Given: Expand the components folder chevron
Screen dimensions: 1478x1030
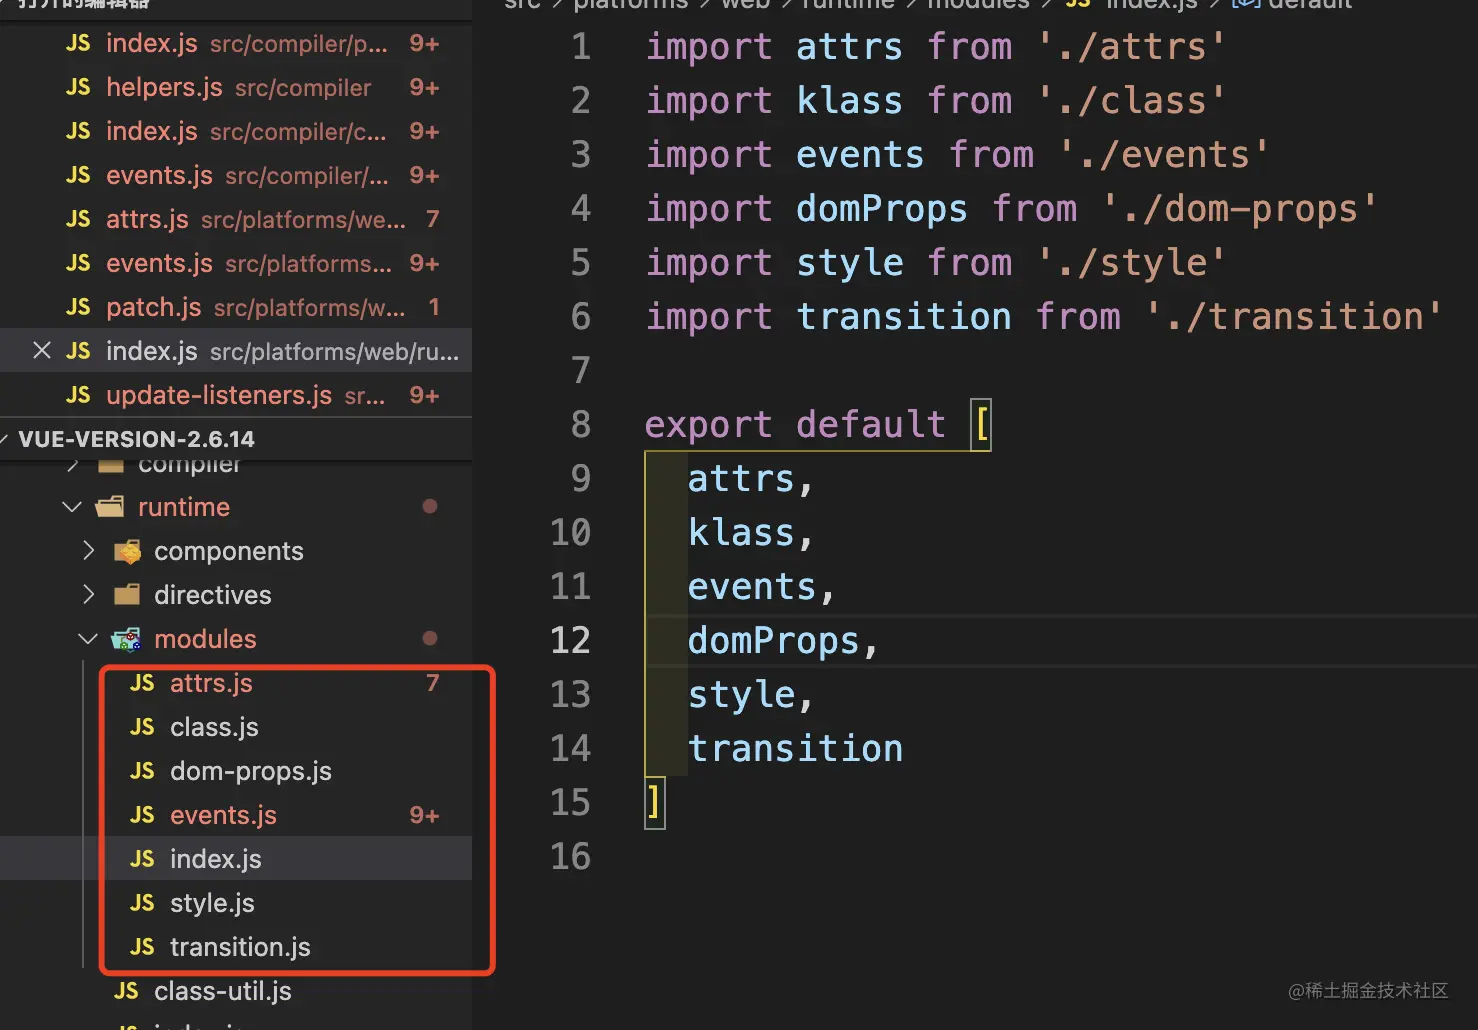Looking at the screenshot, I should (88, 551).
